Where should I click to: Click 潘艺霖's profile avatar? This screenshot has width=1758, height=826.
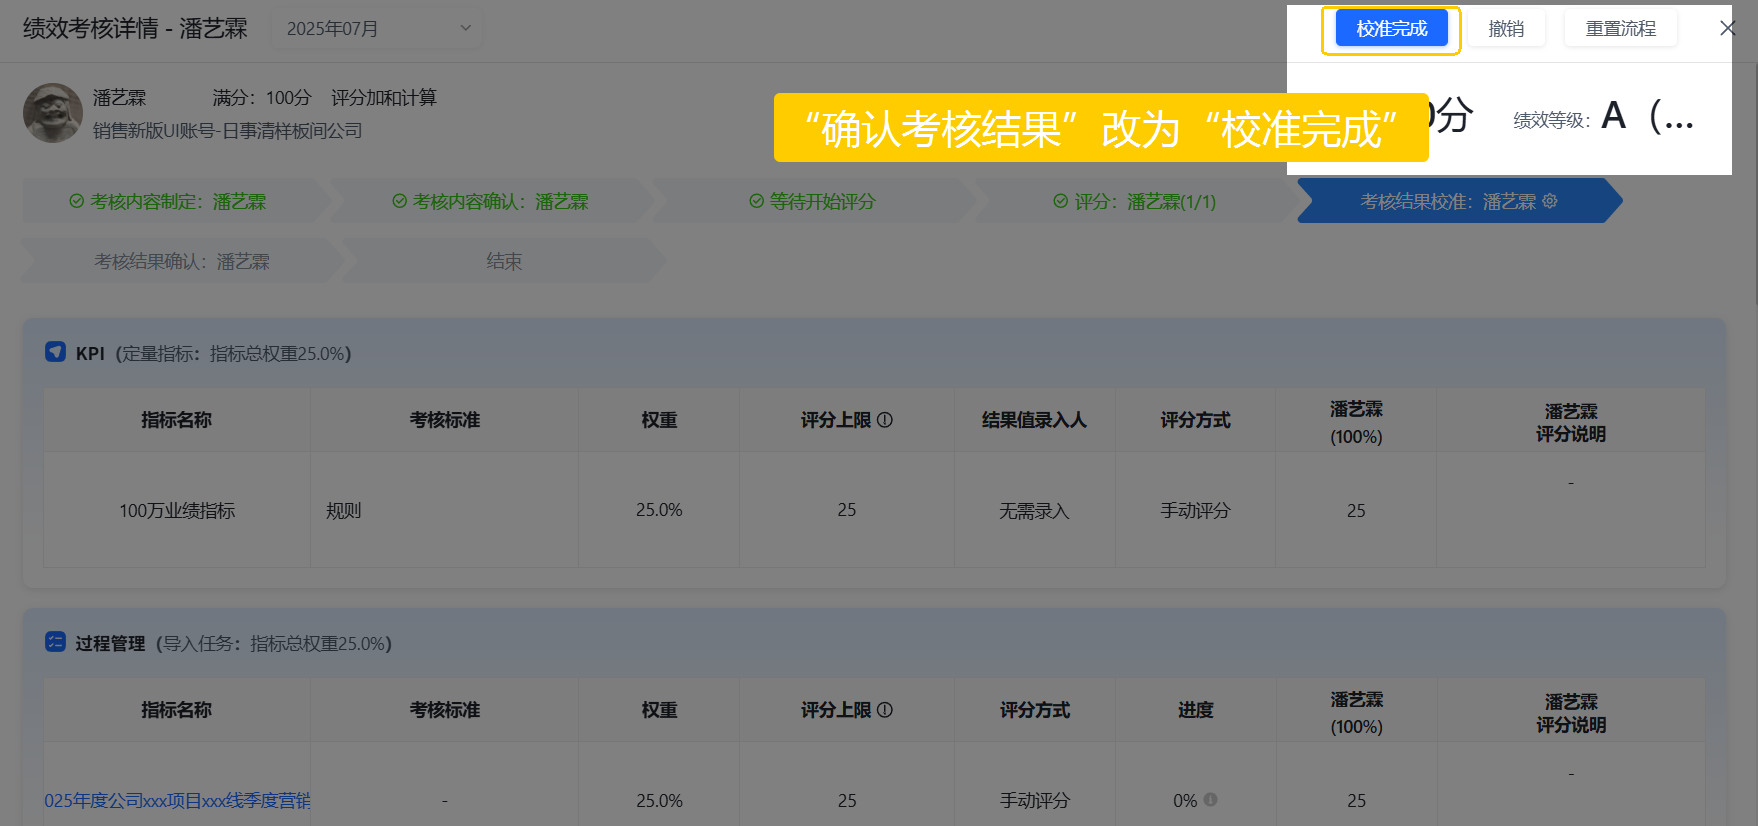pyautogui.click(x=53, y=113)
